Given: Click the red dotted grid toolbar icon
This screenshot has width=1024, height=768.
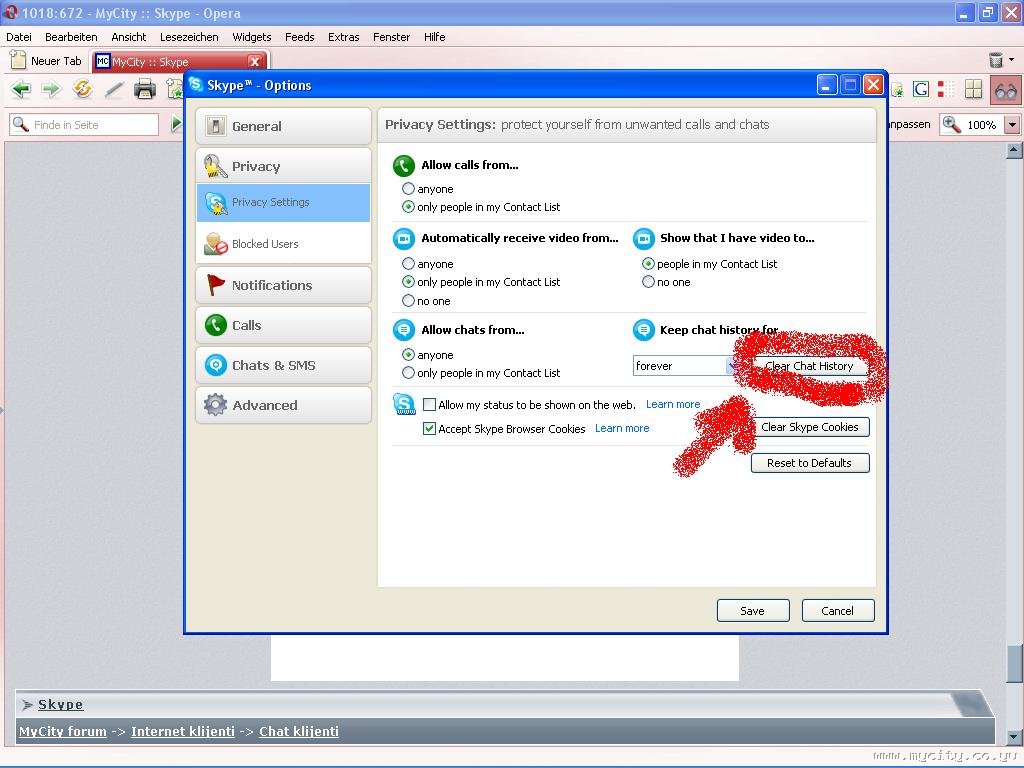Looking at the screenshot, I should (946, 89).
